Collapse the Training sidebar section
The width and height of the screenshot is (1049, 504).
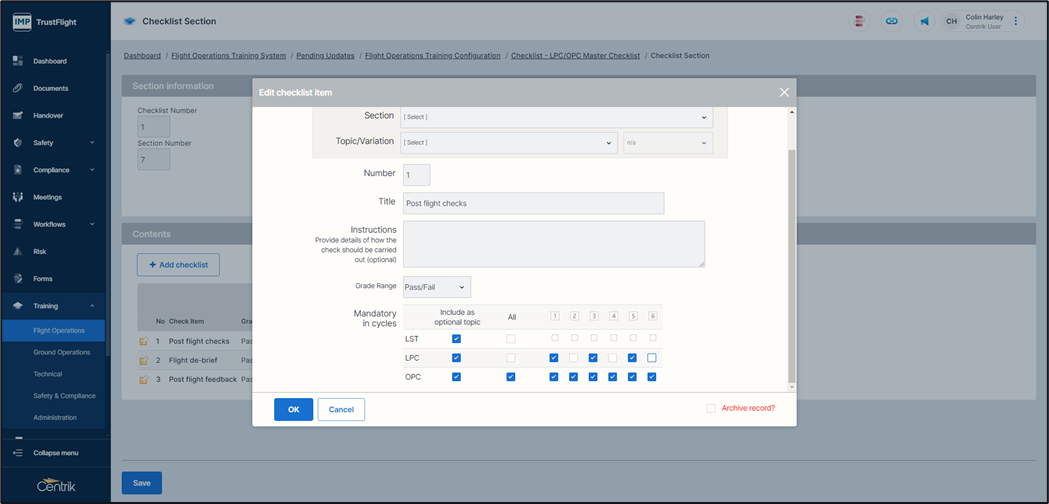tap(91, 306)
